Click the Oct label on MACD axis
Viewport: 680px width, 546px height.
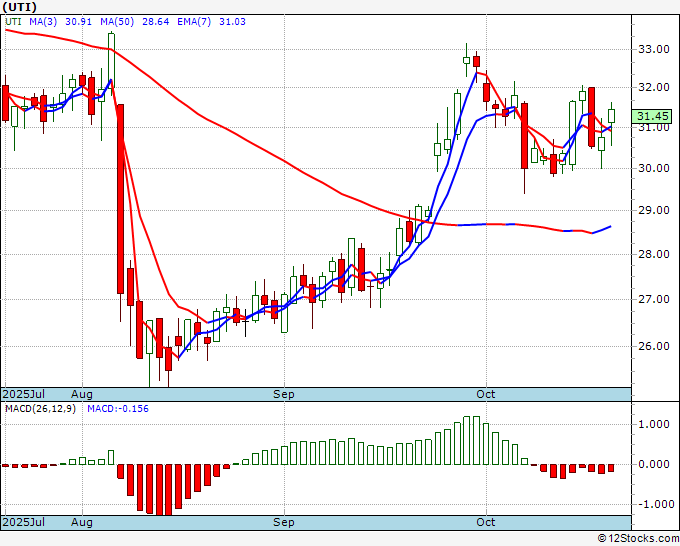point(486,522)
